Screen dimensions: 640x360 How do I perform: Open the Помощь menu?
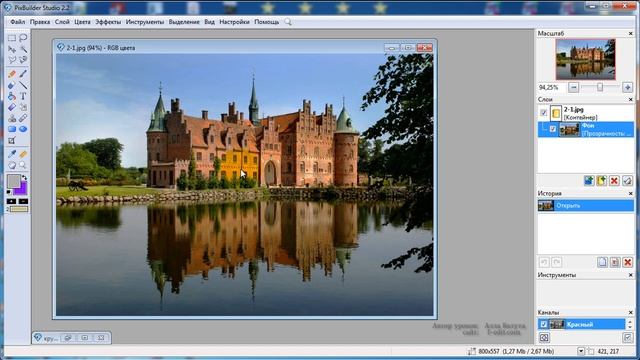pyautogui.click(x=267, y=22)
